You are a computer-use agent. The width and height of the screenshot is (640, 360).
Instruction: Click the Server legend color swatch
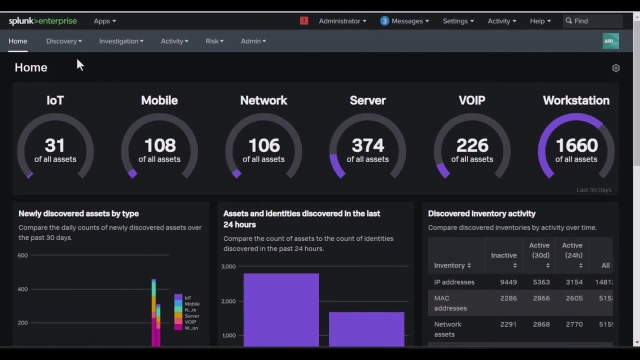(x=178, y=316)
